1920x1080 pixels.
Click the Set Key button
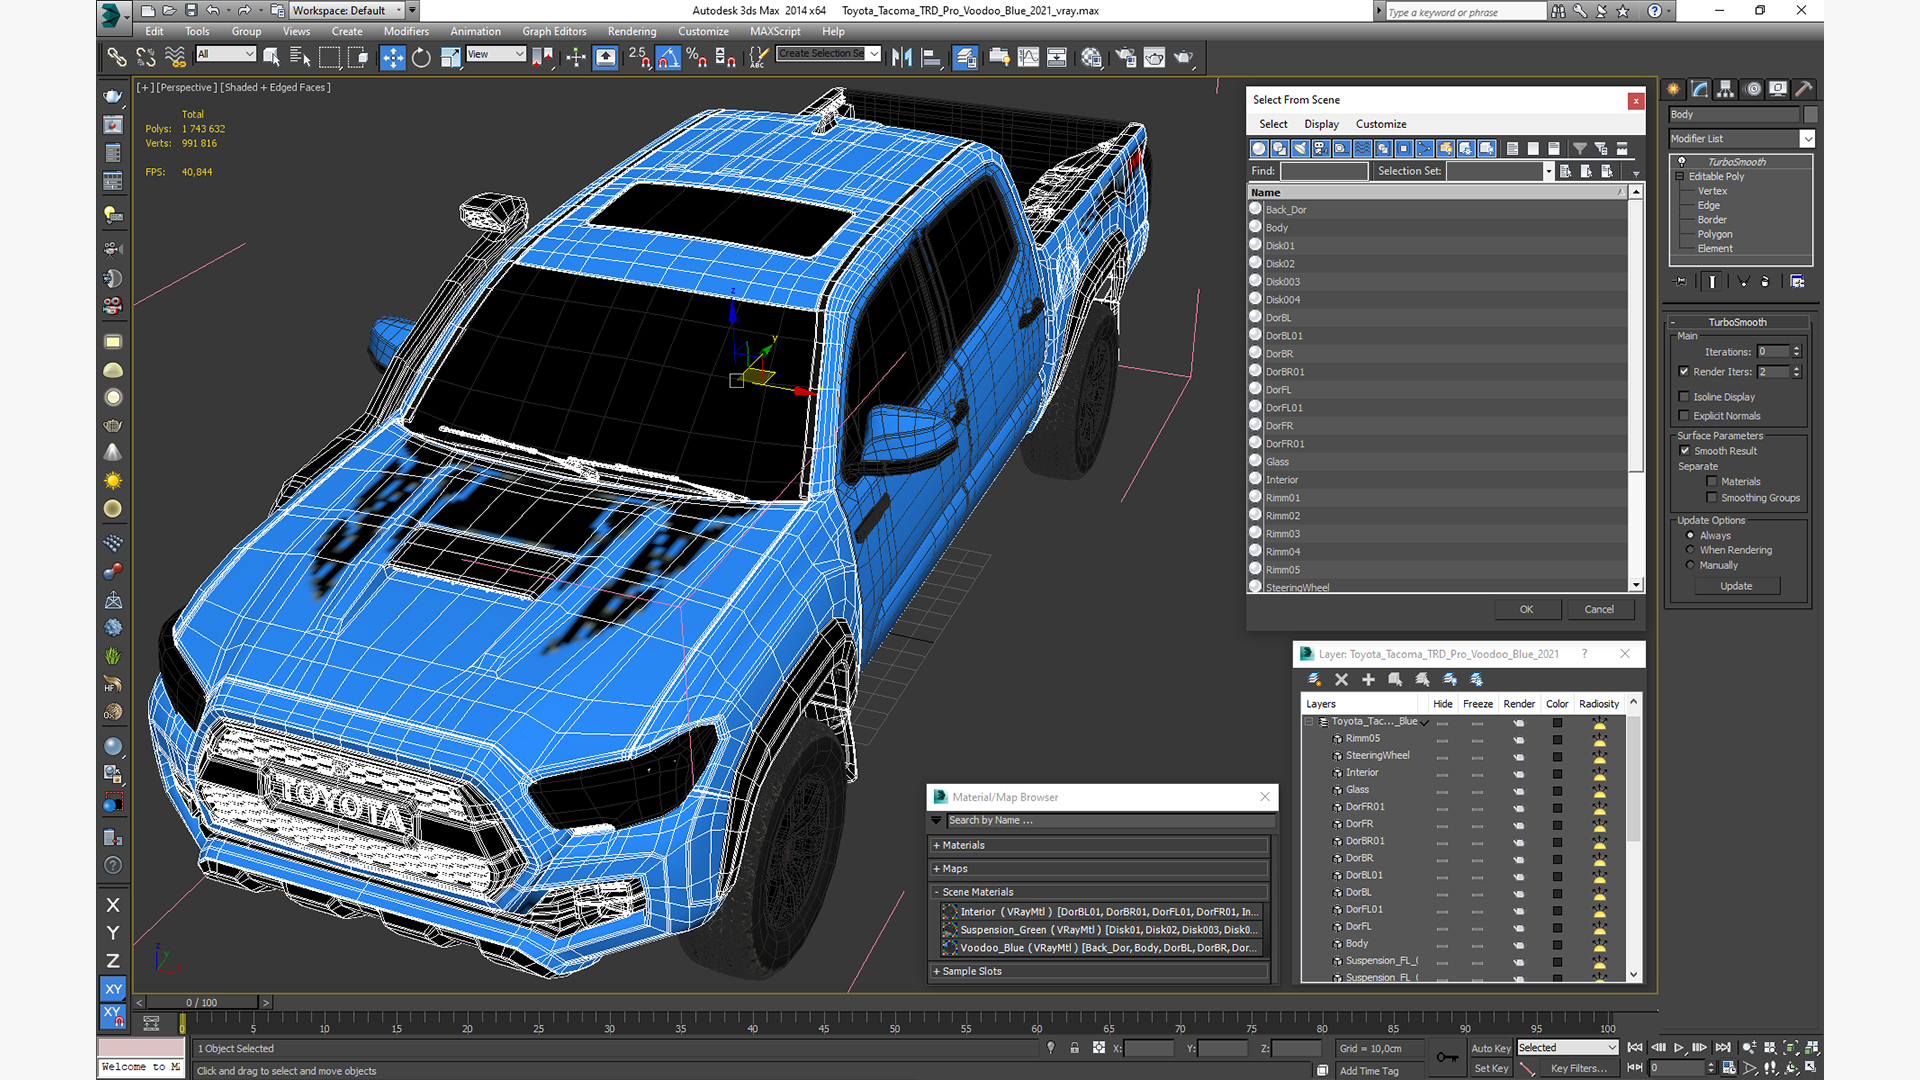tap(1490, 1068)
